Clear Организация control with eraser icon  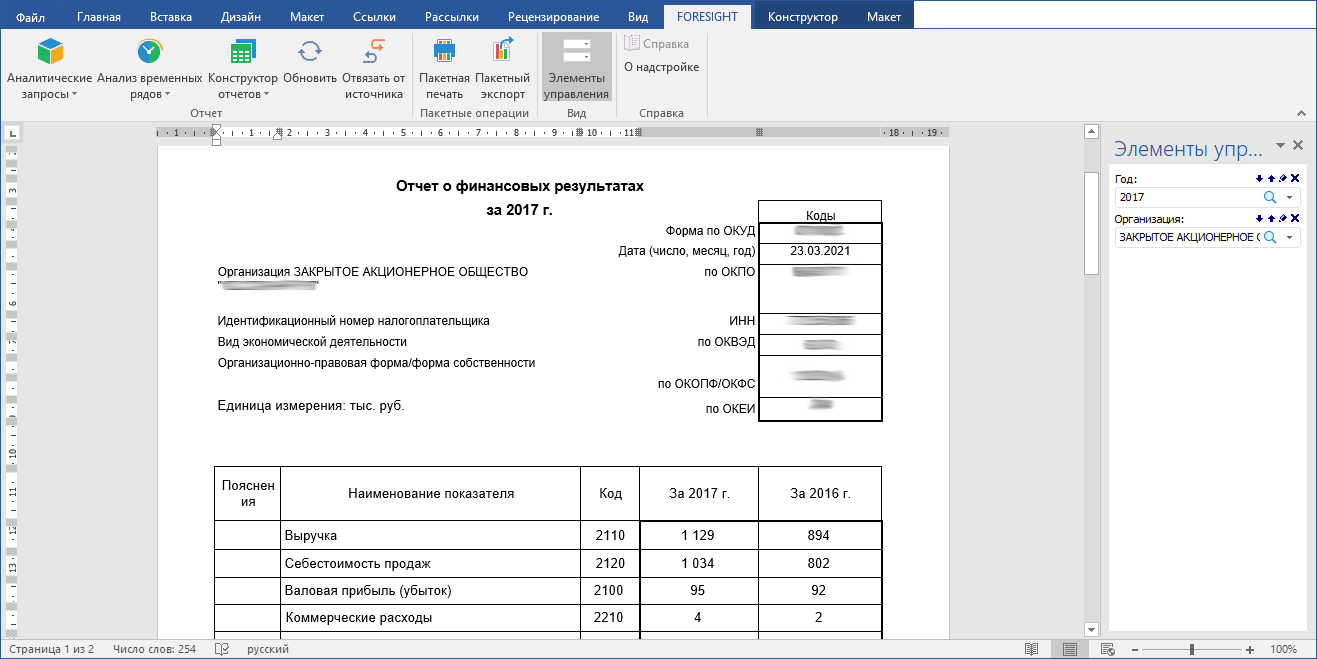(1283, 218)
